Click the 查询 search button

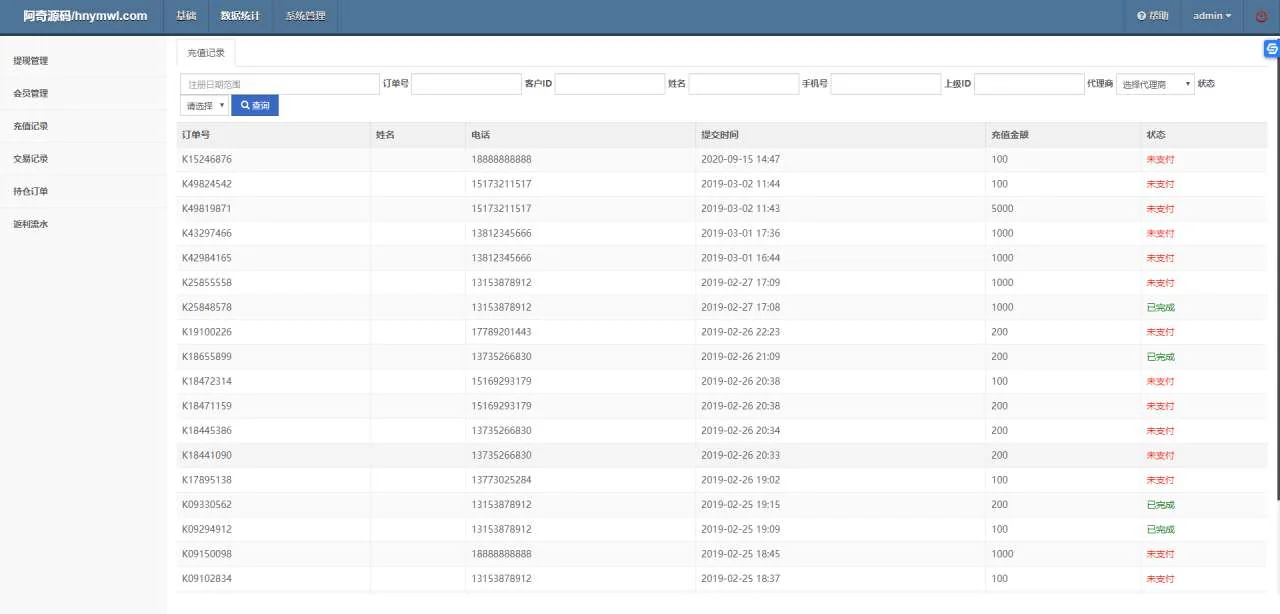pos(255,105)
